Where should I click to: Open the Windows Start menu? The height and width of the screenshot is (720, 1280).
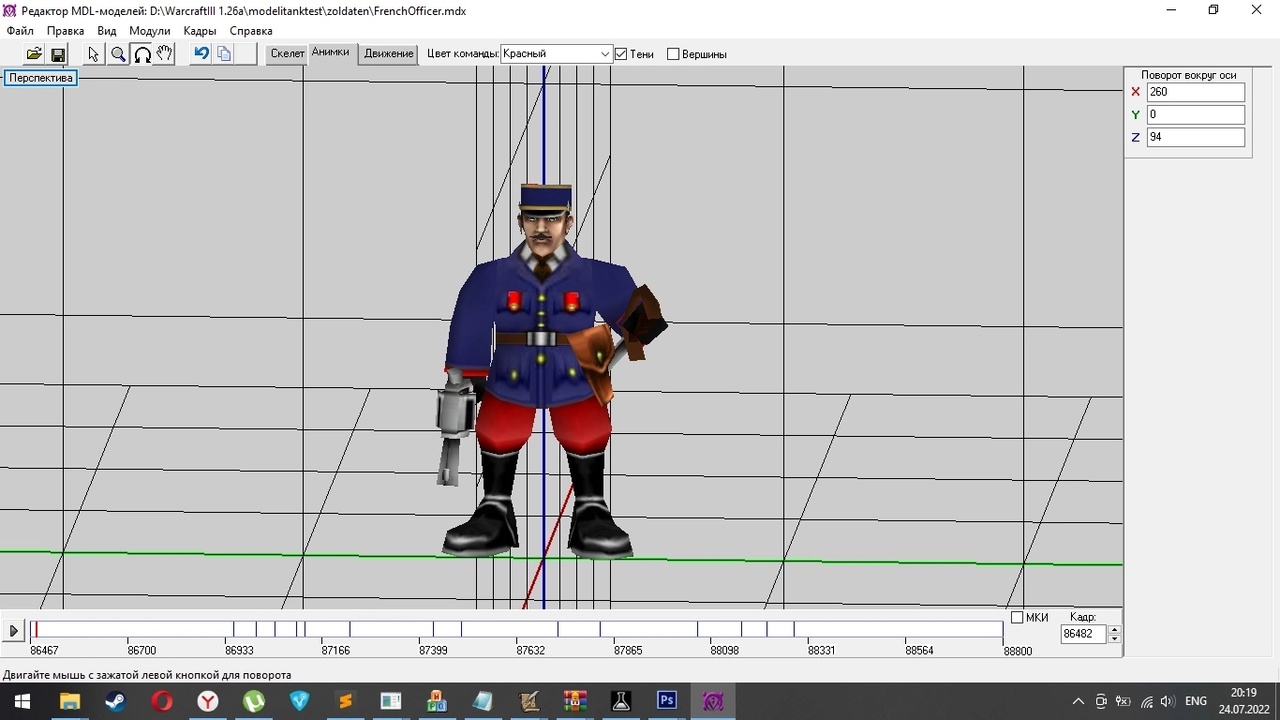(x=22, y=701)
